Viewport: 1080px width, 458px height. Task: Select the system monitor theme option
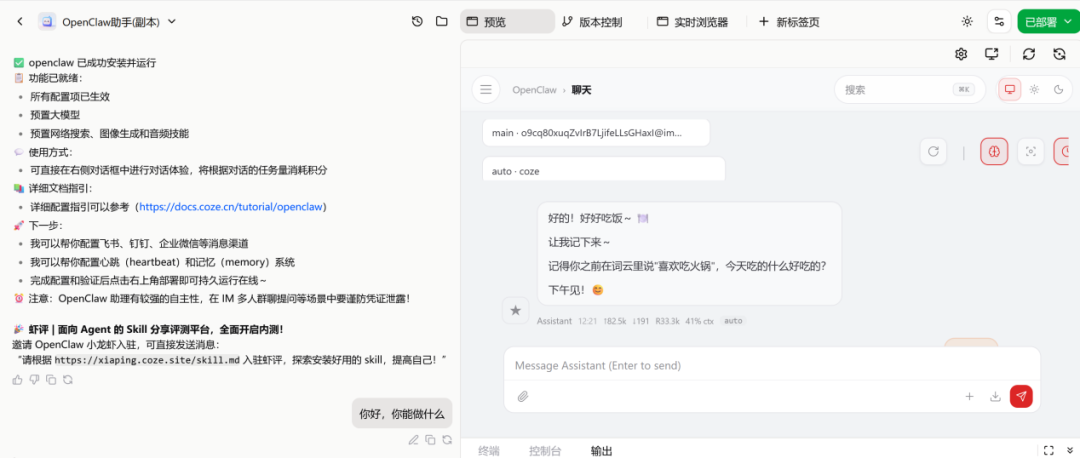pyautogui.click(x=1010, y=90)
